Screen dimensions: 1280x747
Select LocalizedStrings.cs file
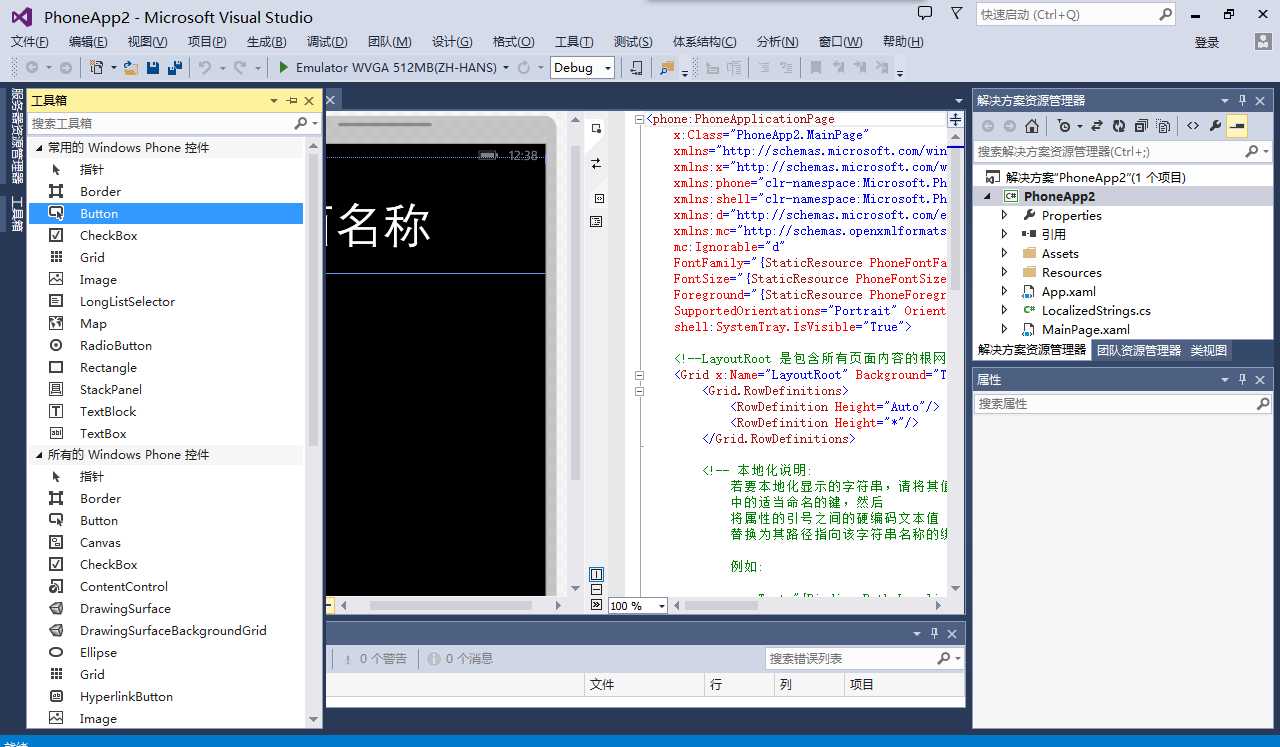(1096, 310)
